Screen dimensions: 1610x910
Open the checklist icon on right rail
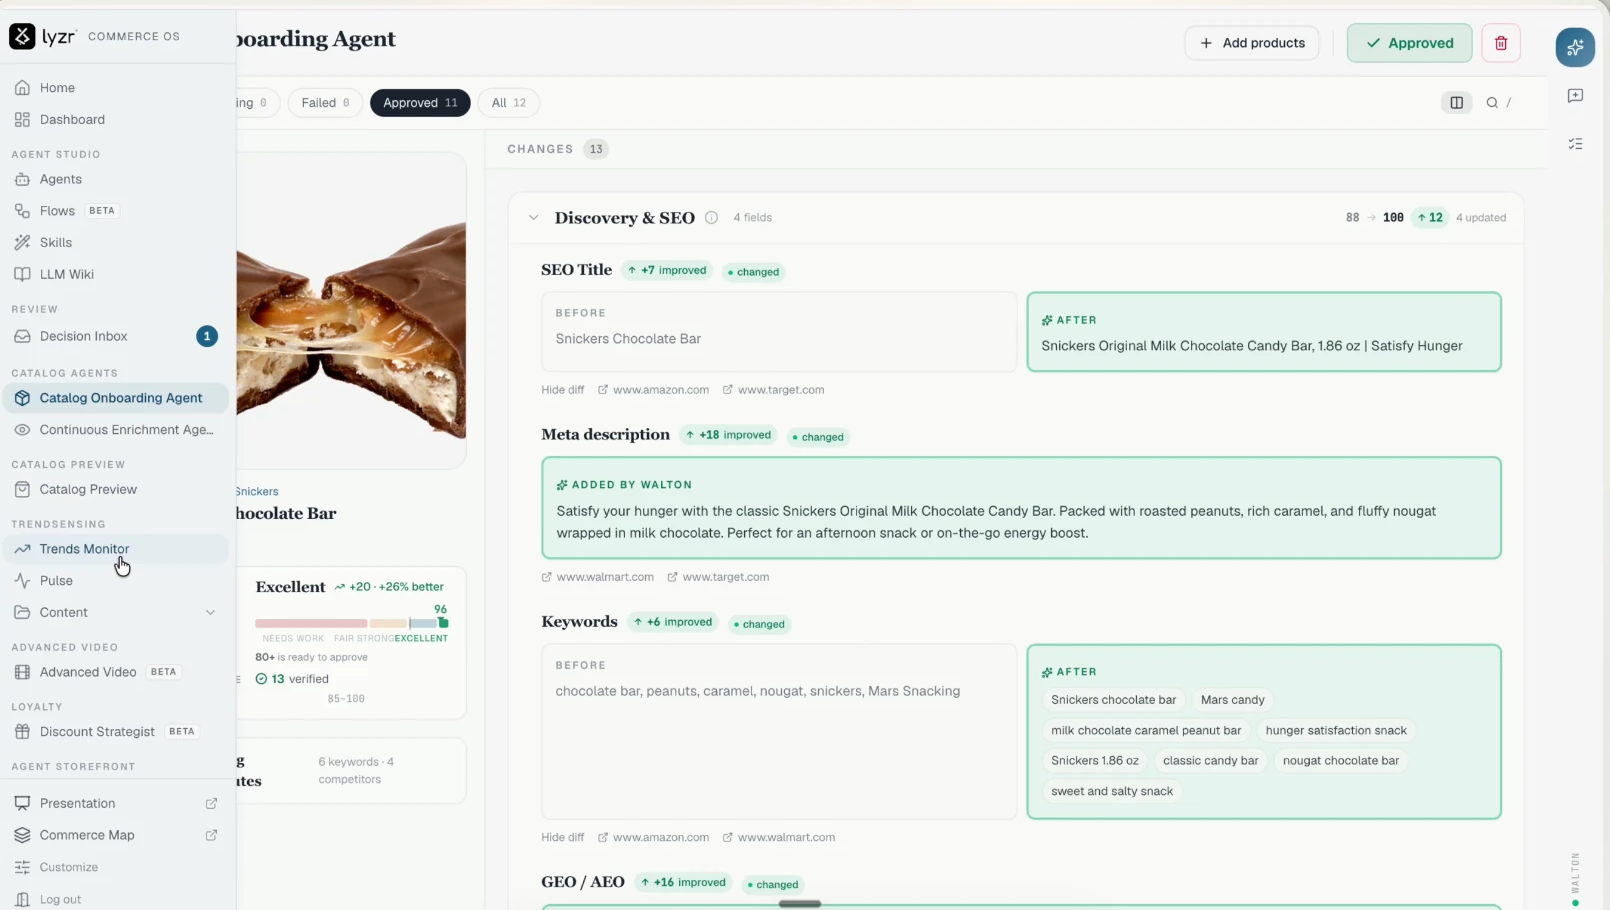[1575, 144]
